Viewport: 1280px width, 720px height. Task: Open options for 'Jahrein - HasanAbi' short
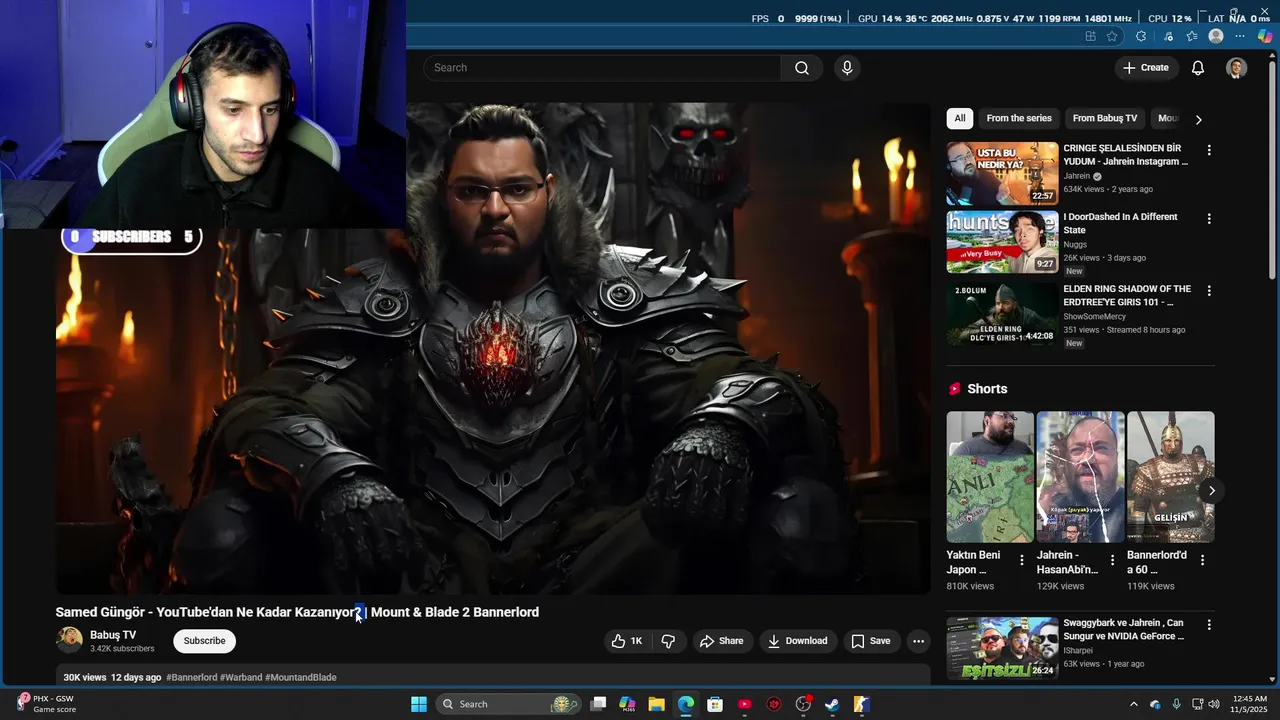[x=1112, y=560]
